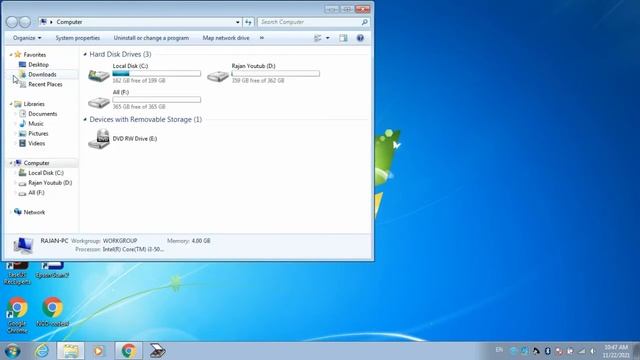
Task: Click the text '365 GB free of 365 GB'
Action: pos(139,107)
